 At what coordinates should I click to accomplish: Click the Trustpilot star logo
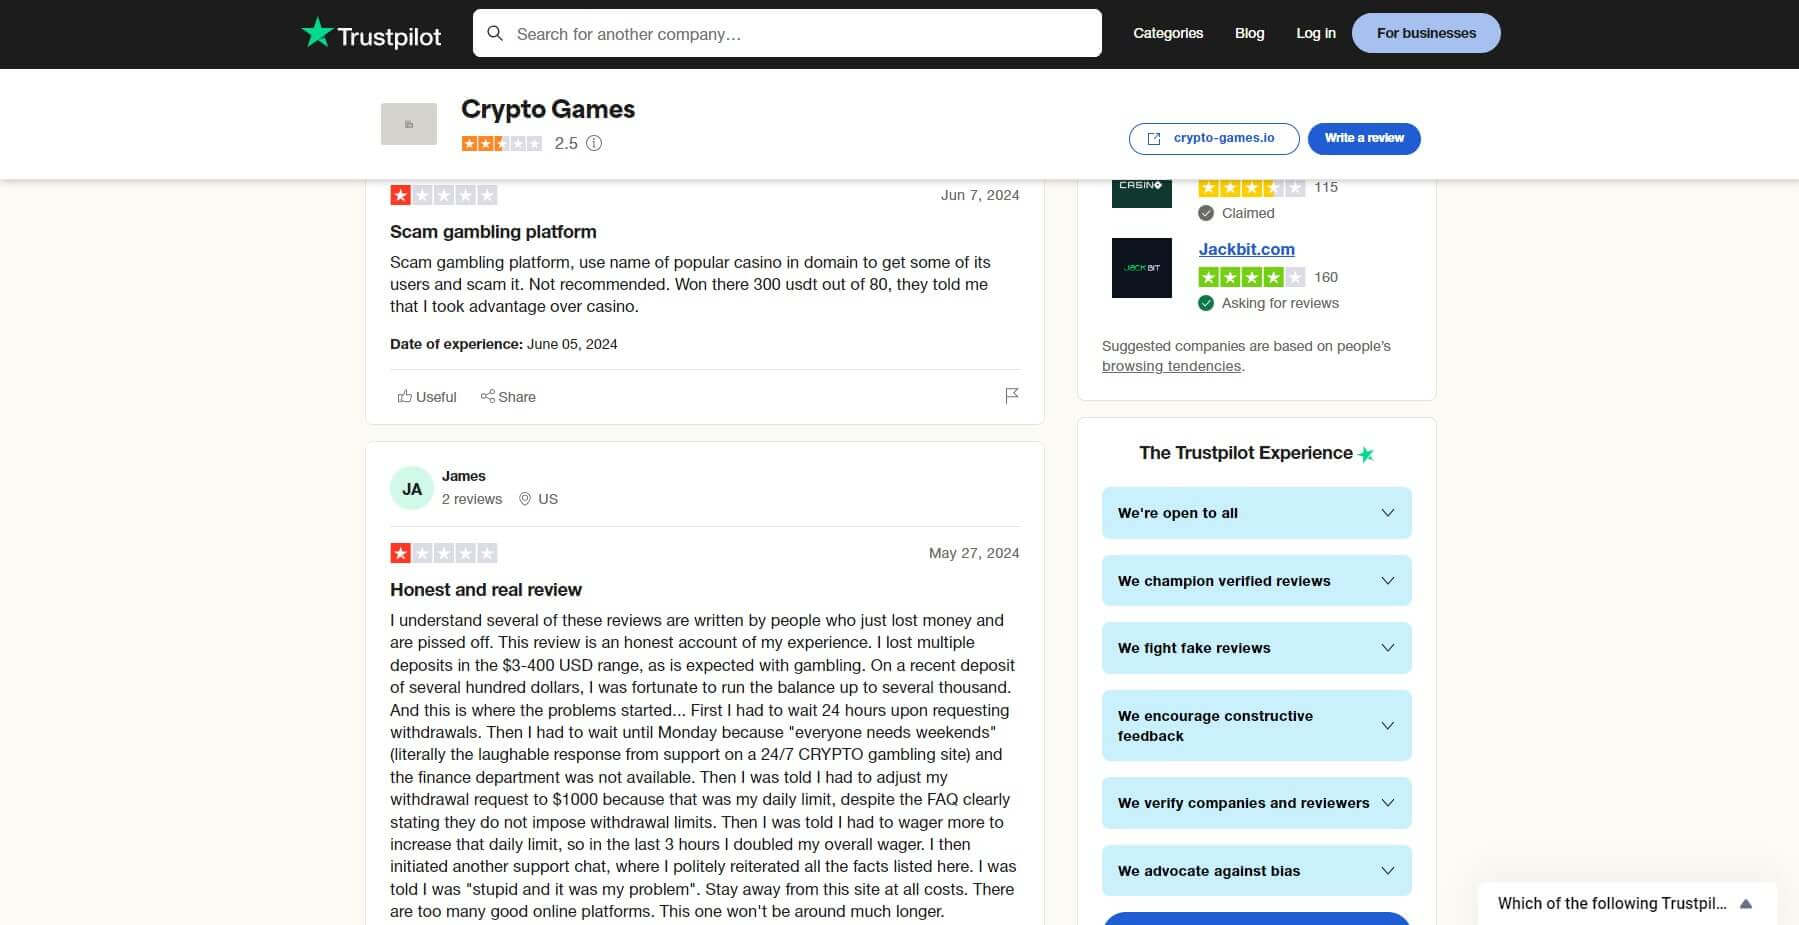(316, 32)
